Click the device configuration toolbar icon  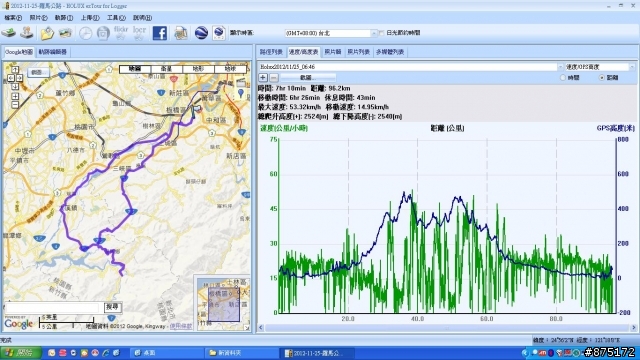pyautogui.click(x=27, y=33)
